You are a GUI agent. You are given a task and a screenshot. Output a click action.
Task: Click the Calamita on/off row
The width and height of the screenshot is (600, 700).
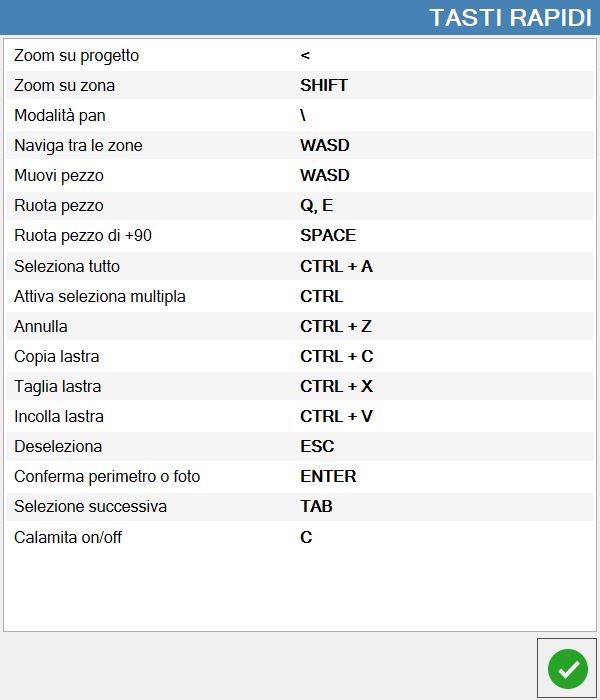[x=300, y=537]
